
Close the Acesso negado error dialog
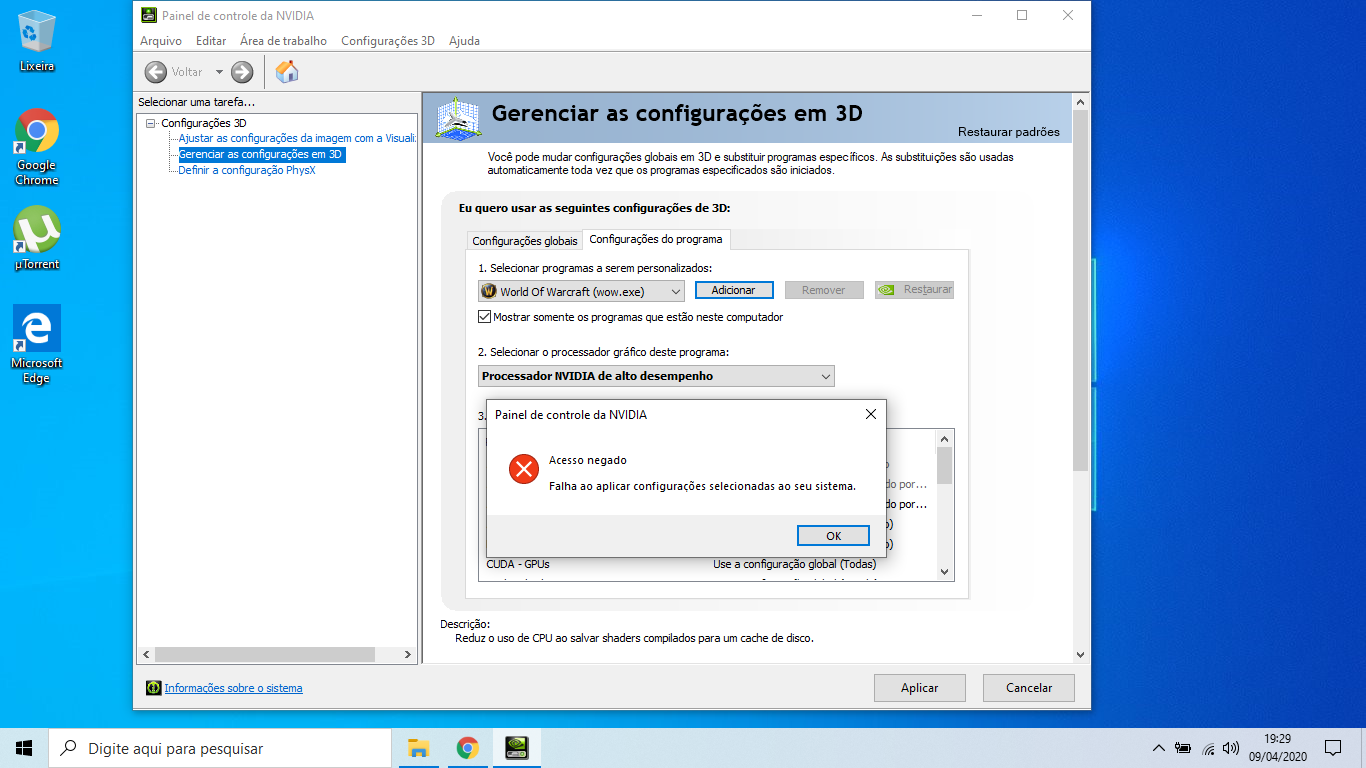(x=870, y=414)
